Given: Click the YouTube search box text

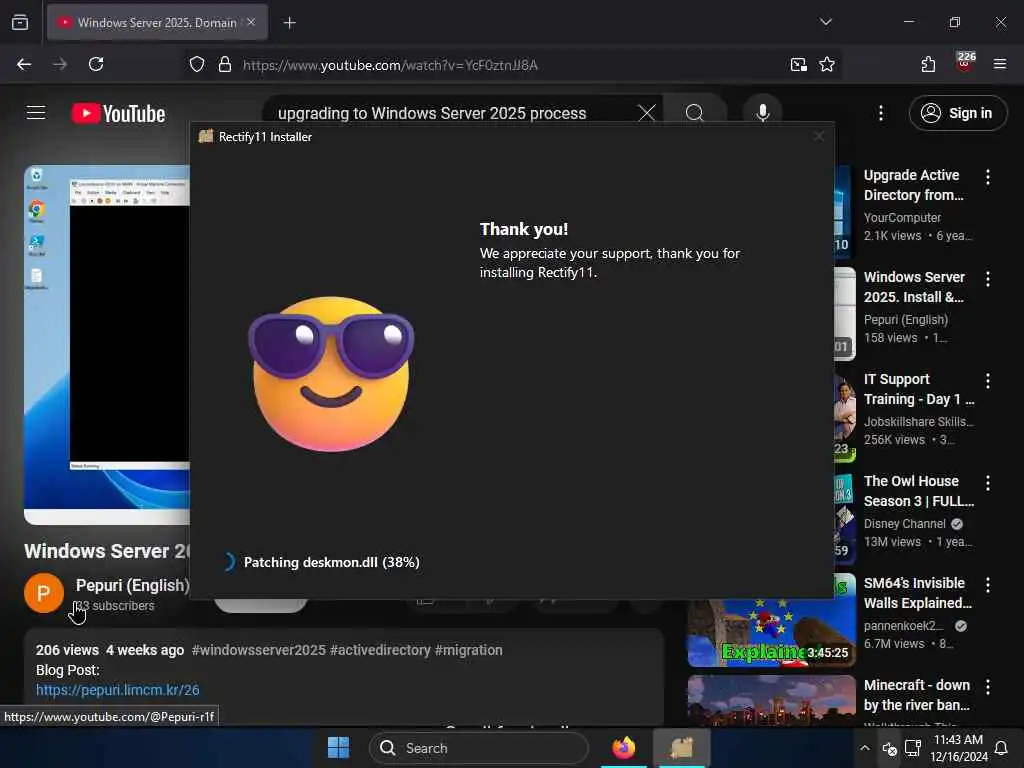Looking at the screenshot, I should pos(432,113).
